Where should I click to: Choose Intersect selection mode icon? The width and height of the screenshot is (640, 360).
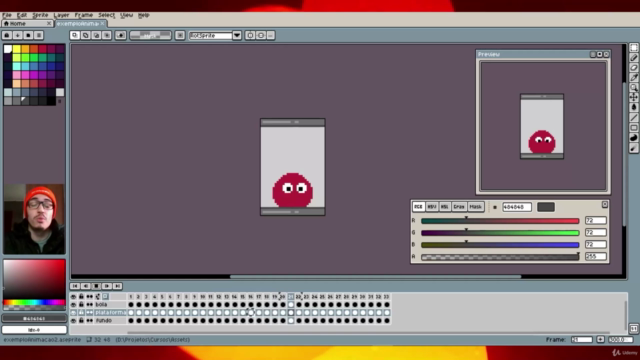click(x=107, y=36)
